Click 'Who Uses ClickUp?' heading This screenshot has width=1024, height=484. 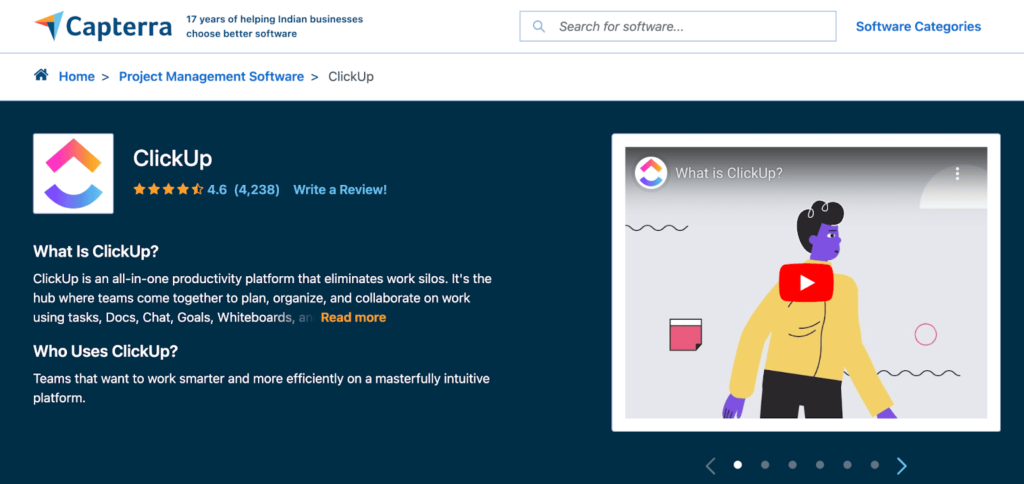click(105, 351)
